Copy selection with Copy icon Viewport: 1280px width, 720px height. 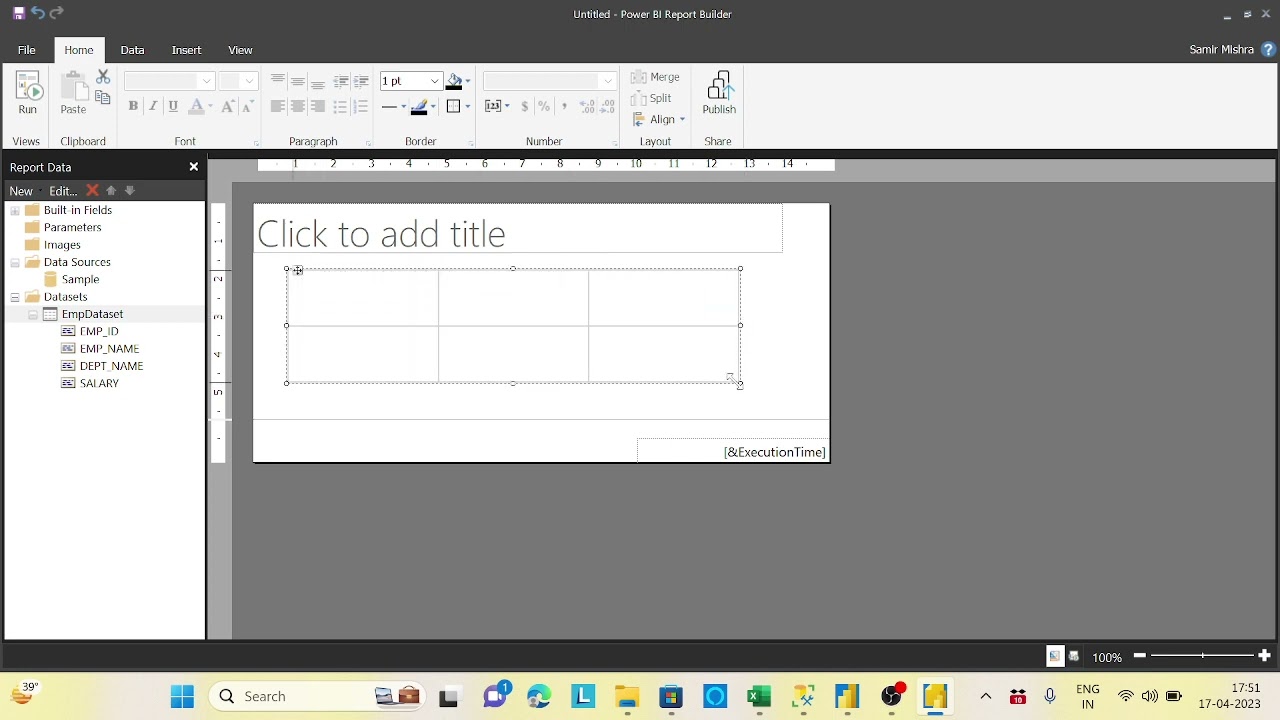tap(103, 97)
